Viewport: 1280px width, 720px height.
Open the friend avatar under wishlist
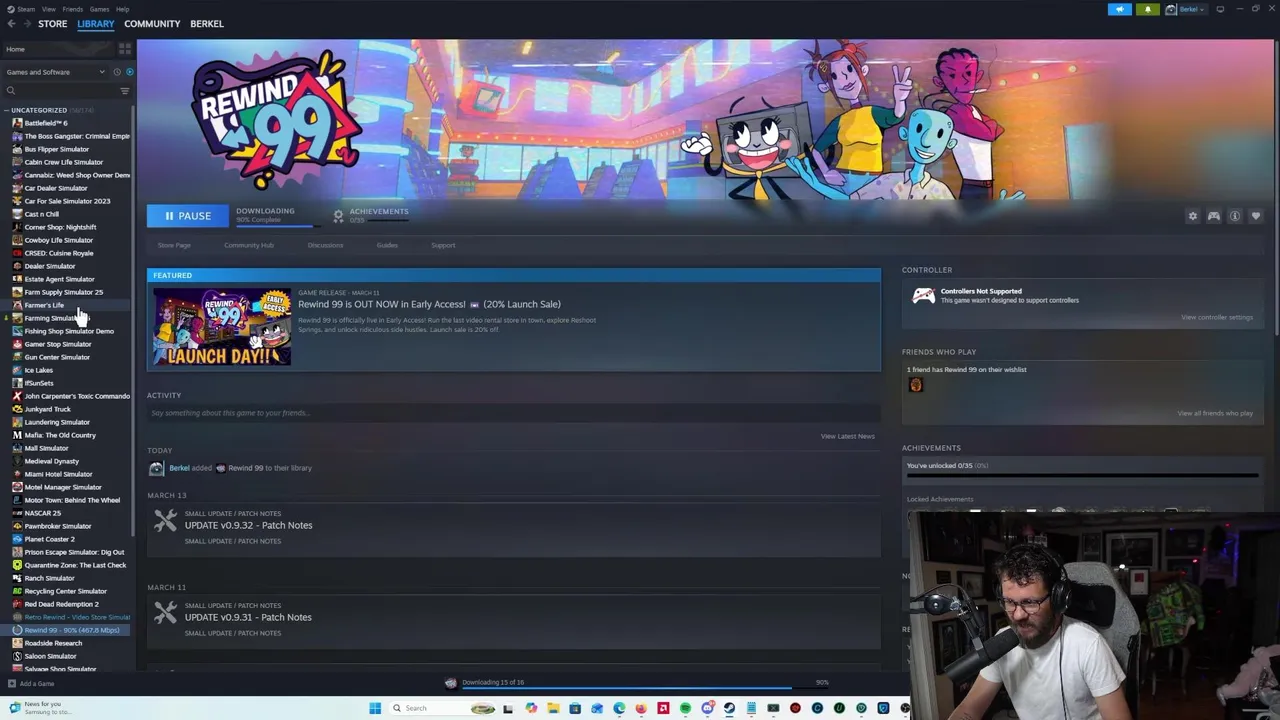pyautogui.click(x=915, y=385)
